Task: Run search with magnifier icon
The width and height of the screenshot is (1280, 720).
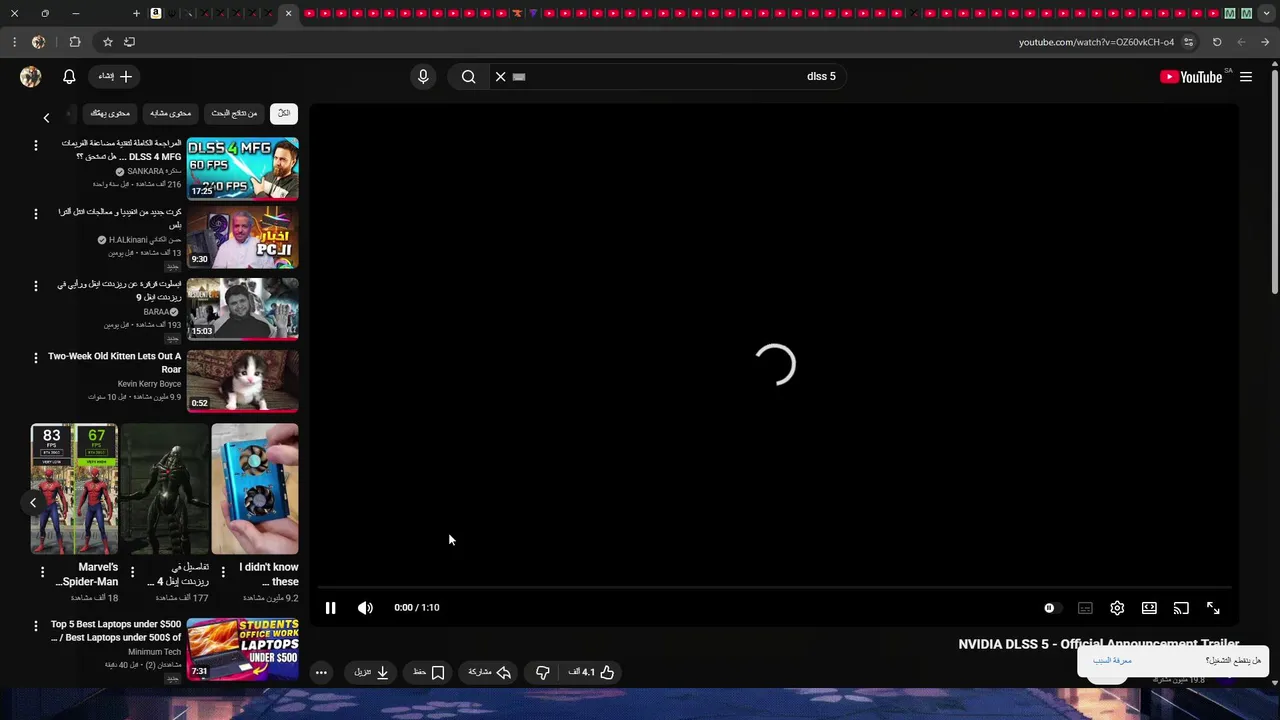Action: (x=468, y=77)
